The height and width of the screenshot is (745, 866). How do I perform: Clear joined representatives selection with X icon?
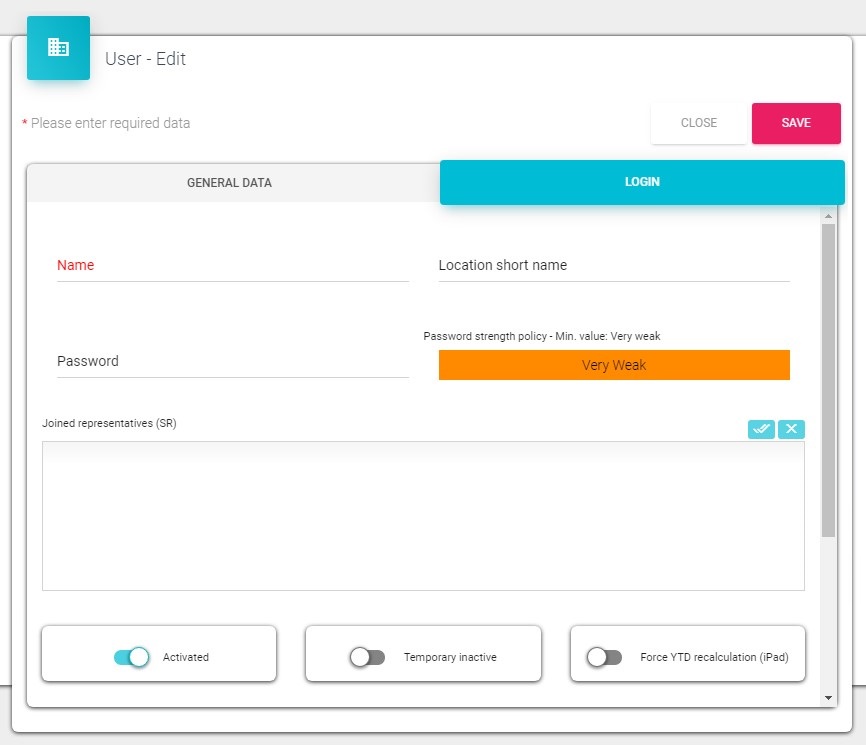(791, 429)
